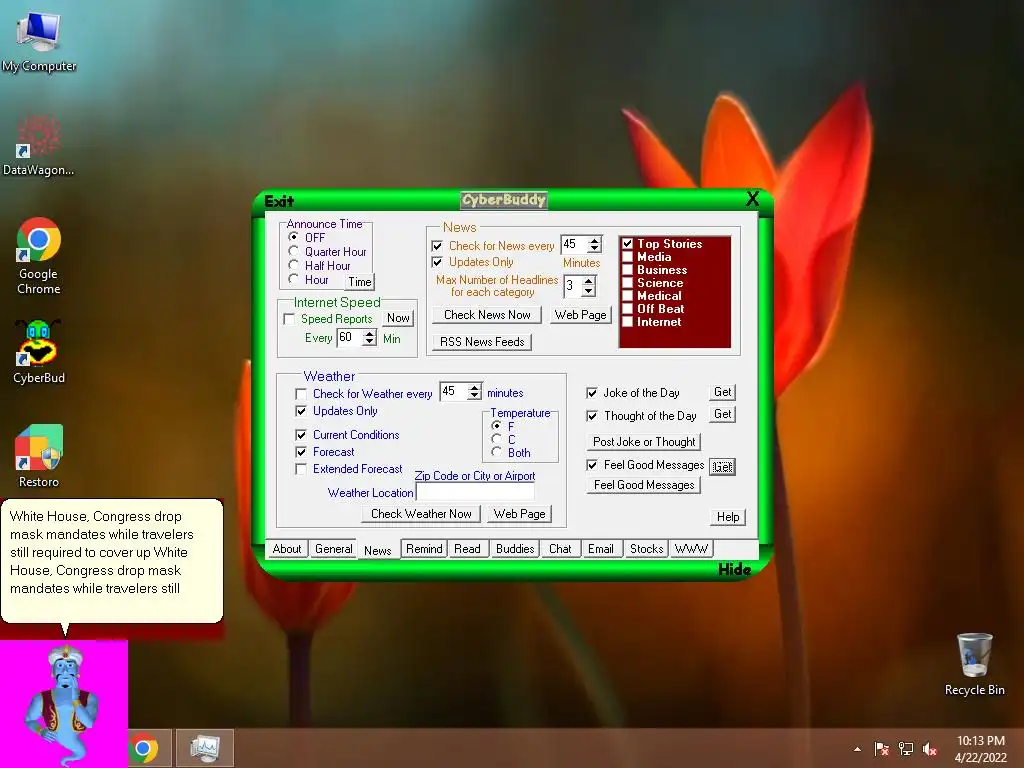Click Check Weather Now

[x=421, y=514]
